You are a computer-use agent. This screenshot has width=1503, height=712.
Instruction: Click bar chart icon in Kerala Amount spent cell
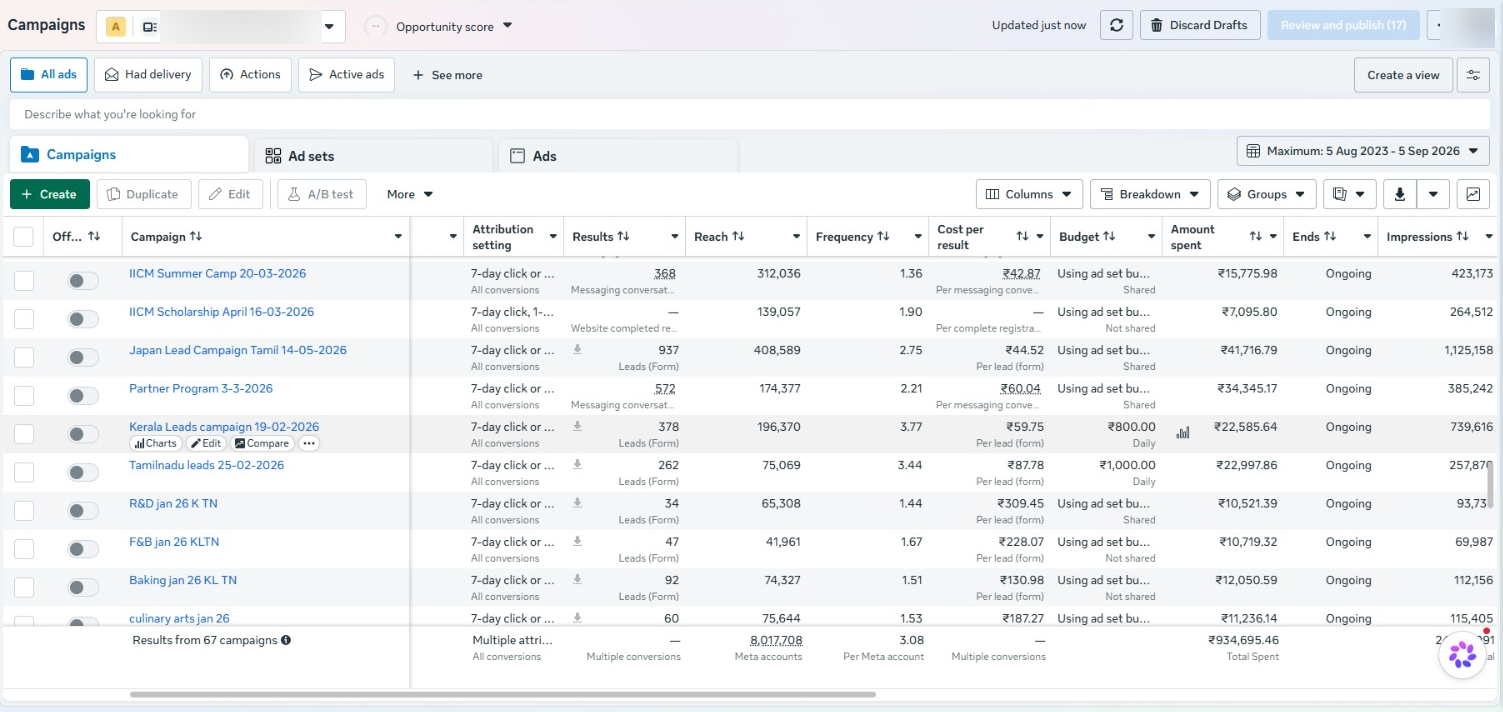point(1183,433)
